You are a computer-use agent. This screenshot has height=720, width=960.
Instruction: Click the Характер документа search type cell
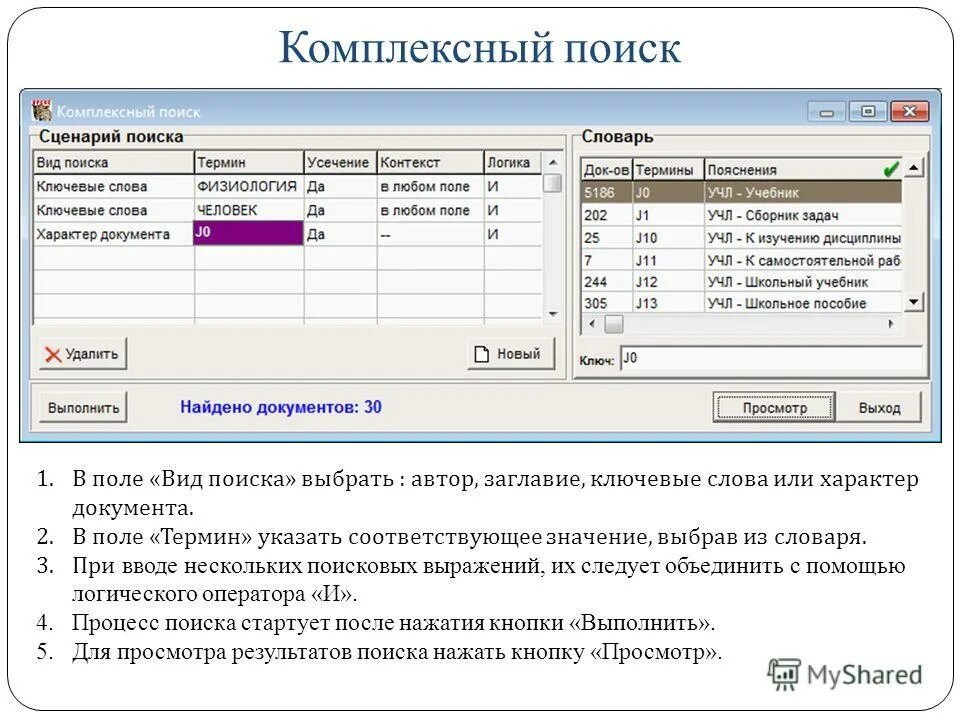[x=113, y=234]
